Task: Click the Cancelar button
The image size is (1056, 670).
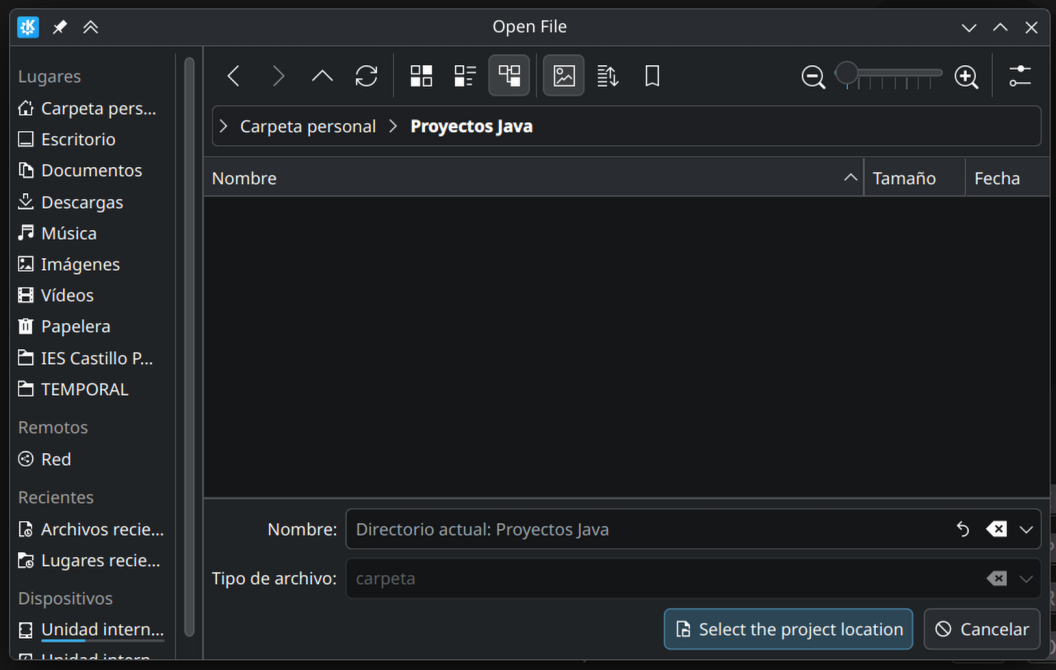Action: tap(981, 629)
